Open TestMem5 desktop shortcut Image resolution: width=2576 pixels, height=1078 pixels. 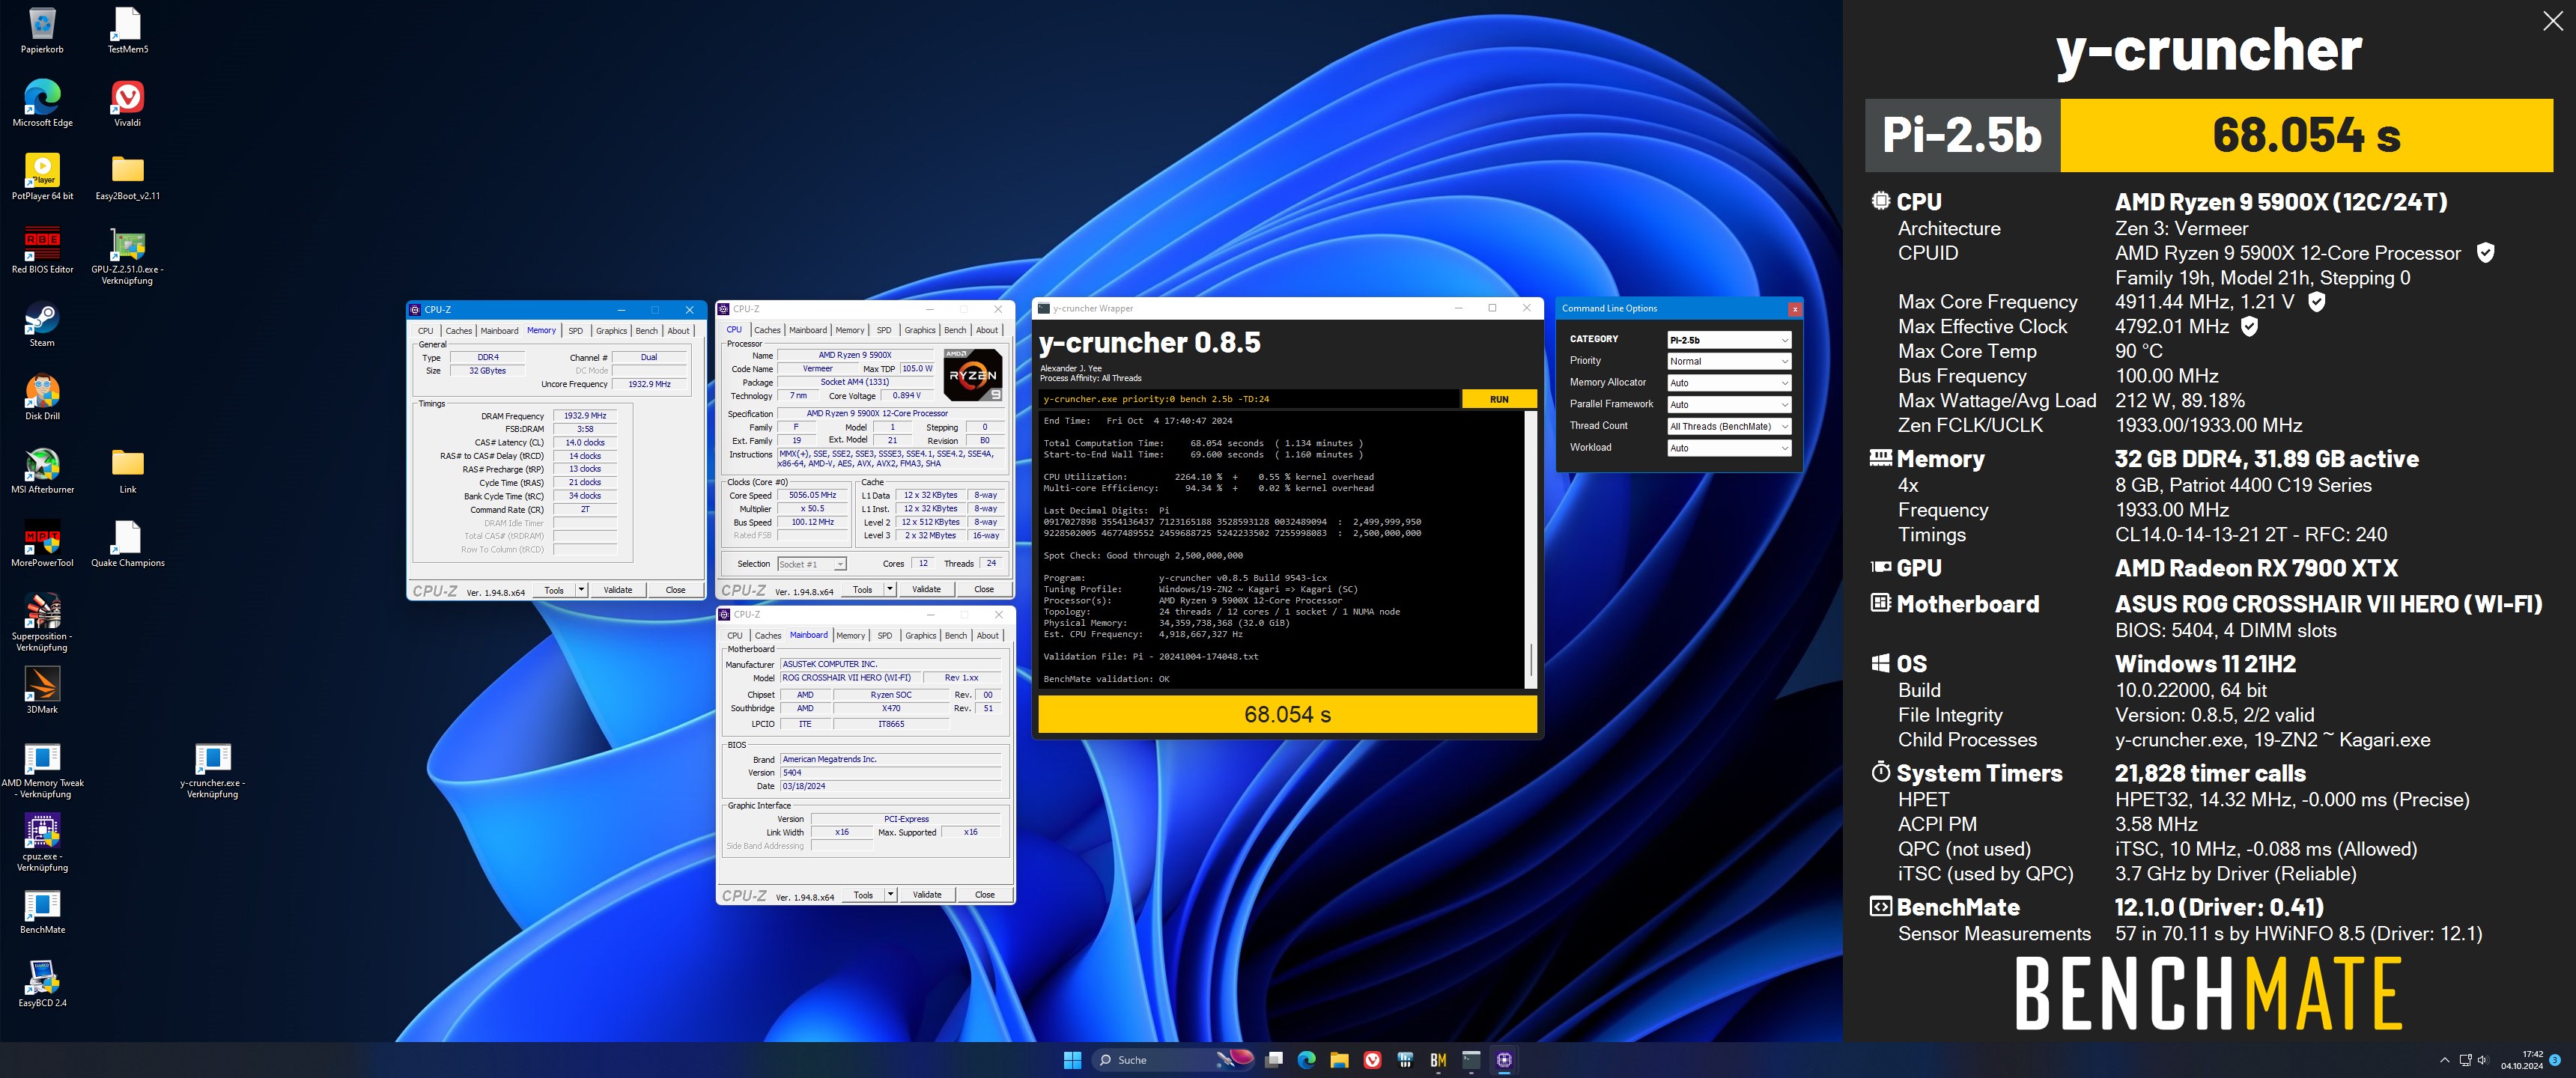pos(128,31)
